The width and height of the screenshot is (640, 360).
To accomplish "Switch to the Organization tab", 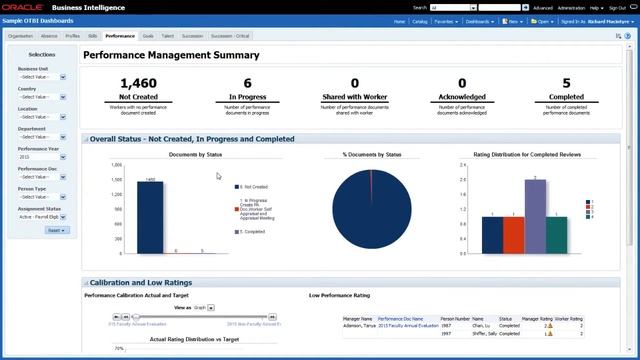I will pyautogui.click(x=20, y=36).
